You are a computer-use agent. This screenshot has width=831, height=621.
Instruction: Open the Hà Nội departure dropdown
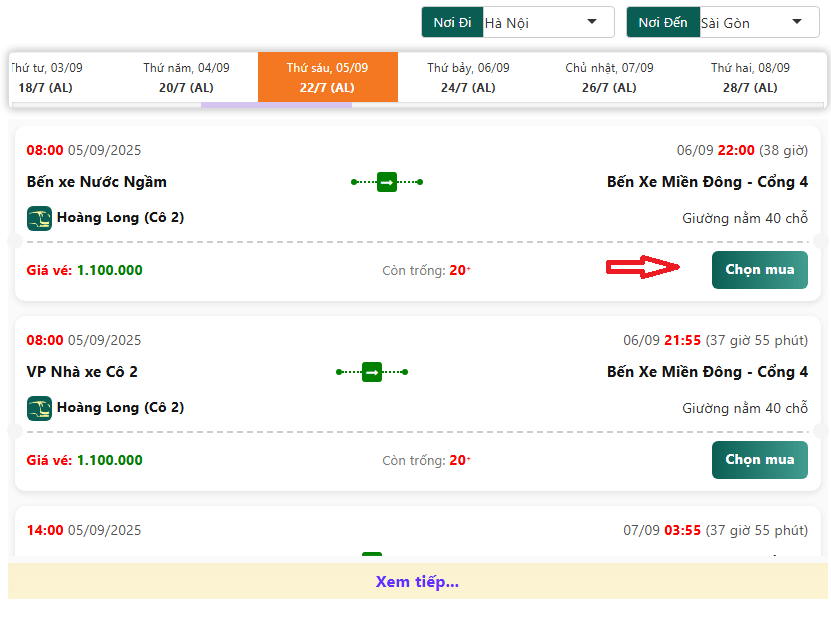(548, 22)
